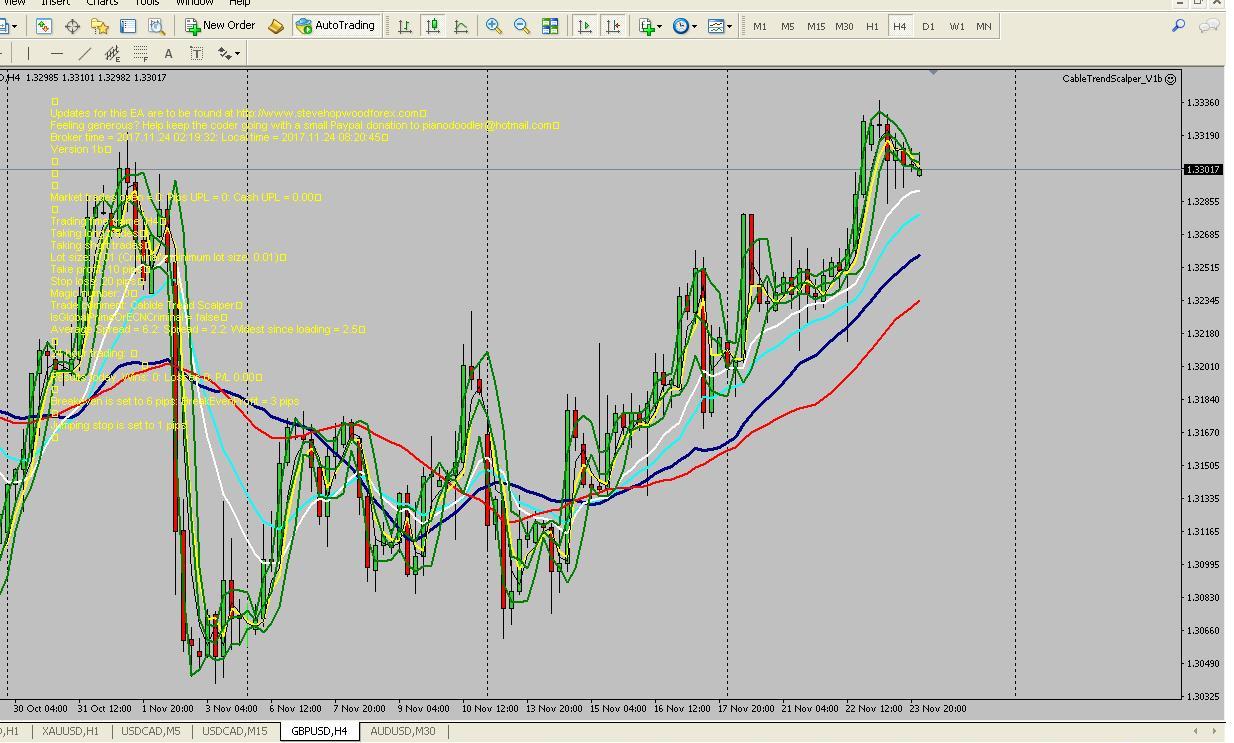
Task: Select the M15 timeframe
Action: [x=816, y=26]
